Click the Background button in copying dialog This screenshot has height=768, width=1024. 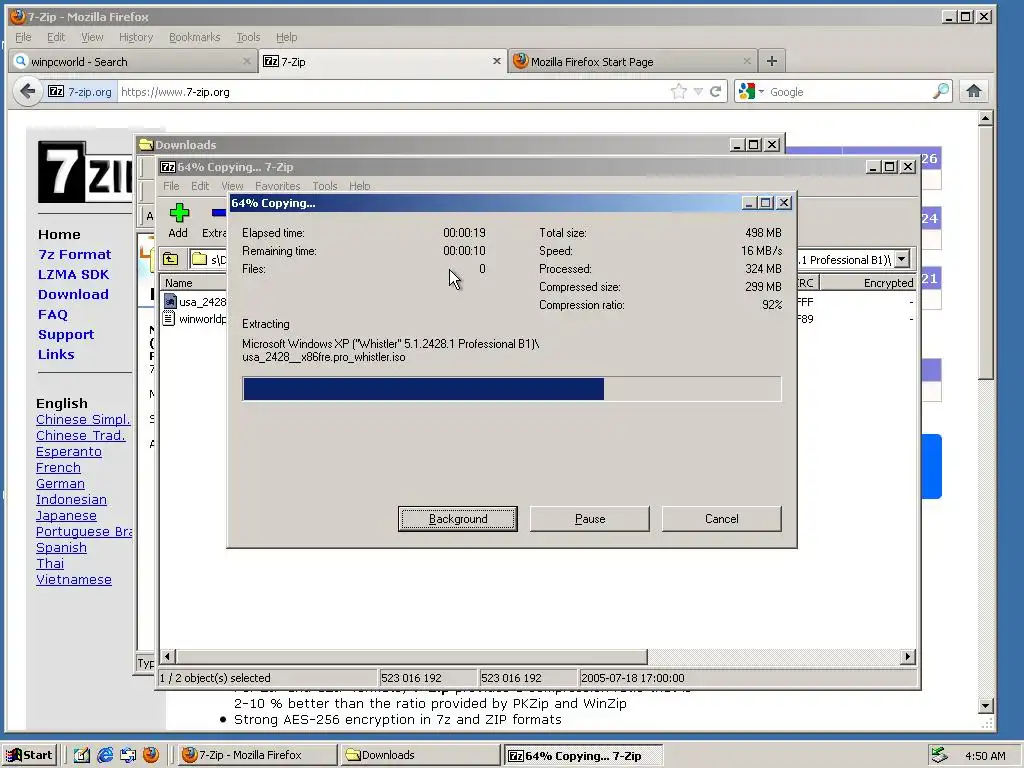457,519
